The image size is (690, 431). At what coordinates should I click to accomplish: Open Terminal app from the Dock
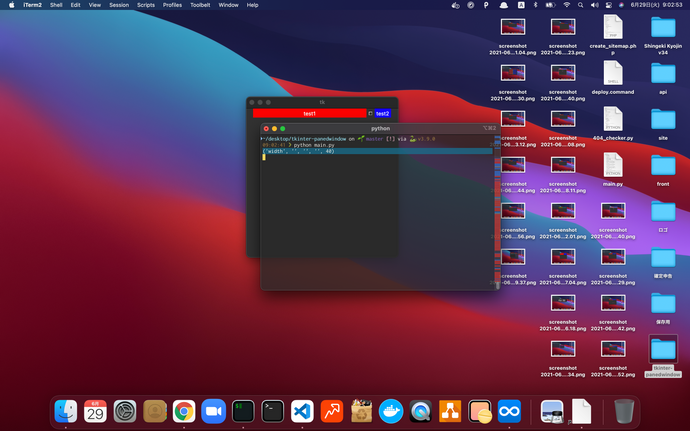(272, 411)
